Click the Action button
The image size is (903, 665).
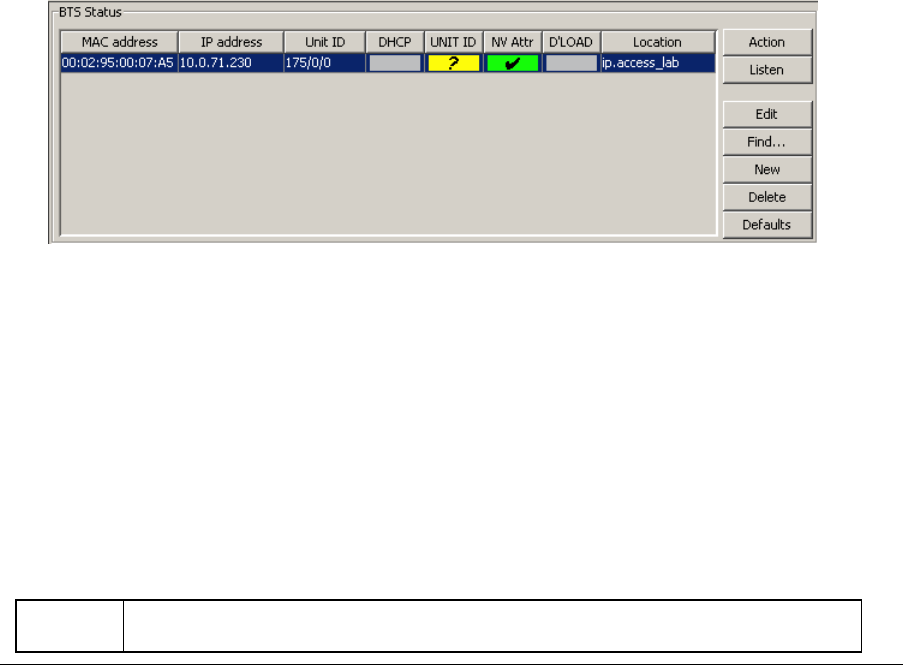click(x=767, y=42)
